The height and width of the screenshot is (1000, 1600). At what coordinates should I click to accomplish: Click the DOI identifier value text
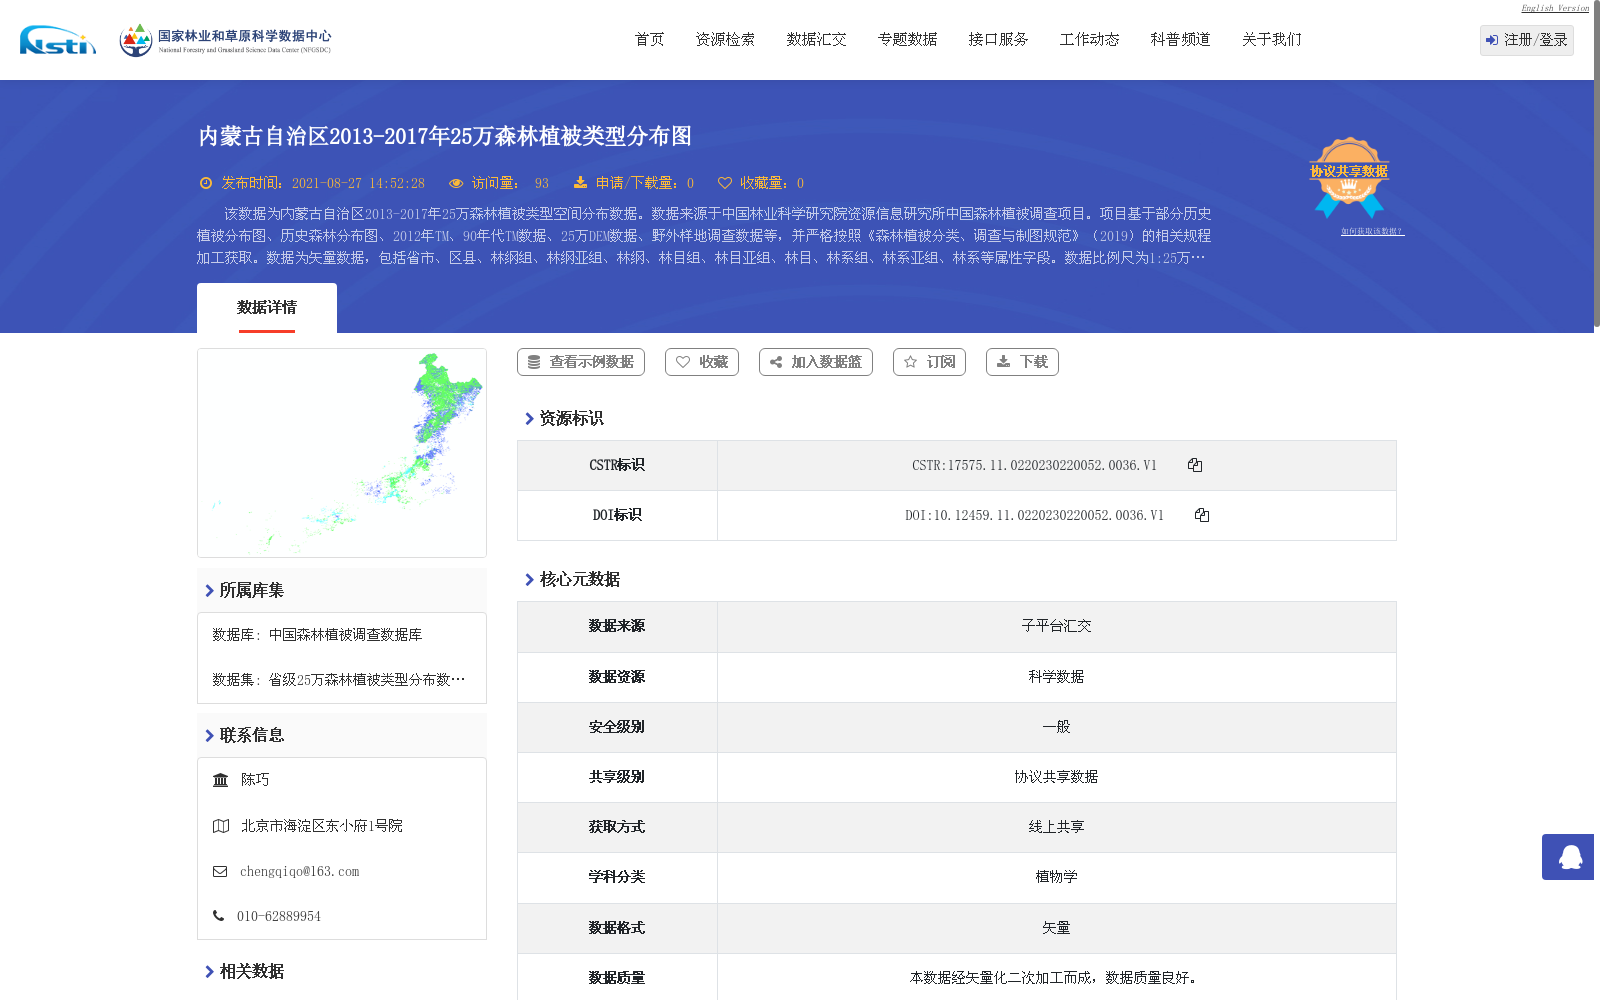click(1034, 515)
